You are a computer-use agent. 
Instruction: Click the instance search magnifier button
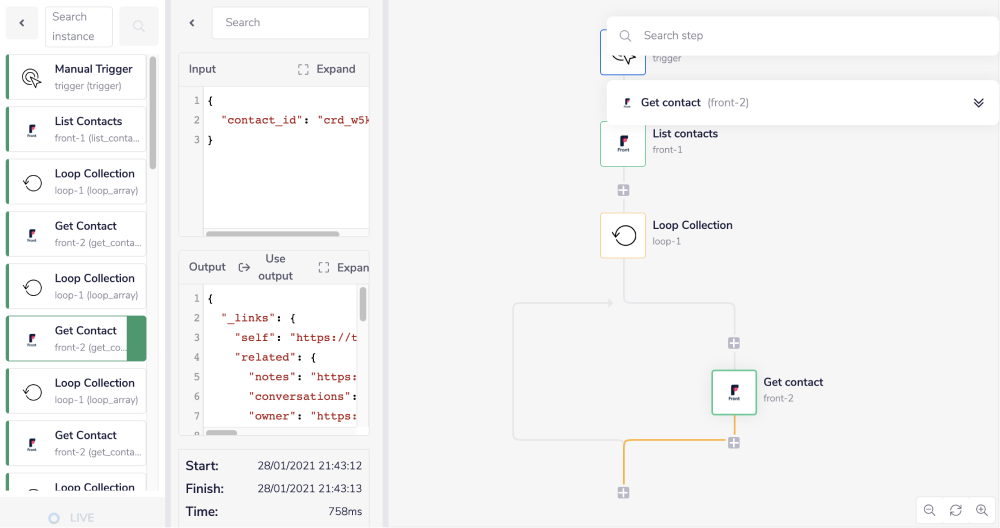pyautogui.click(x=138, y=26)
